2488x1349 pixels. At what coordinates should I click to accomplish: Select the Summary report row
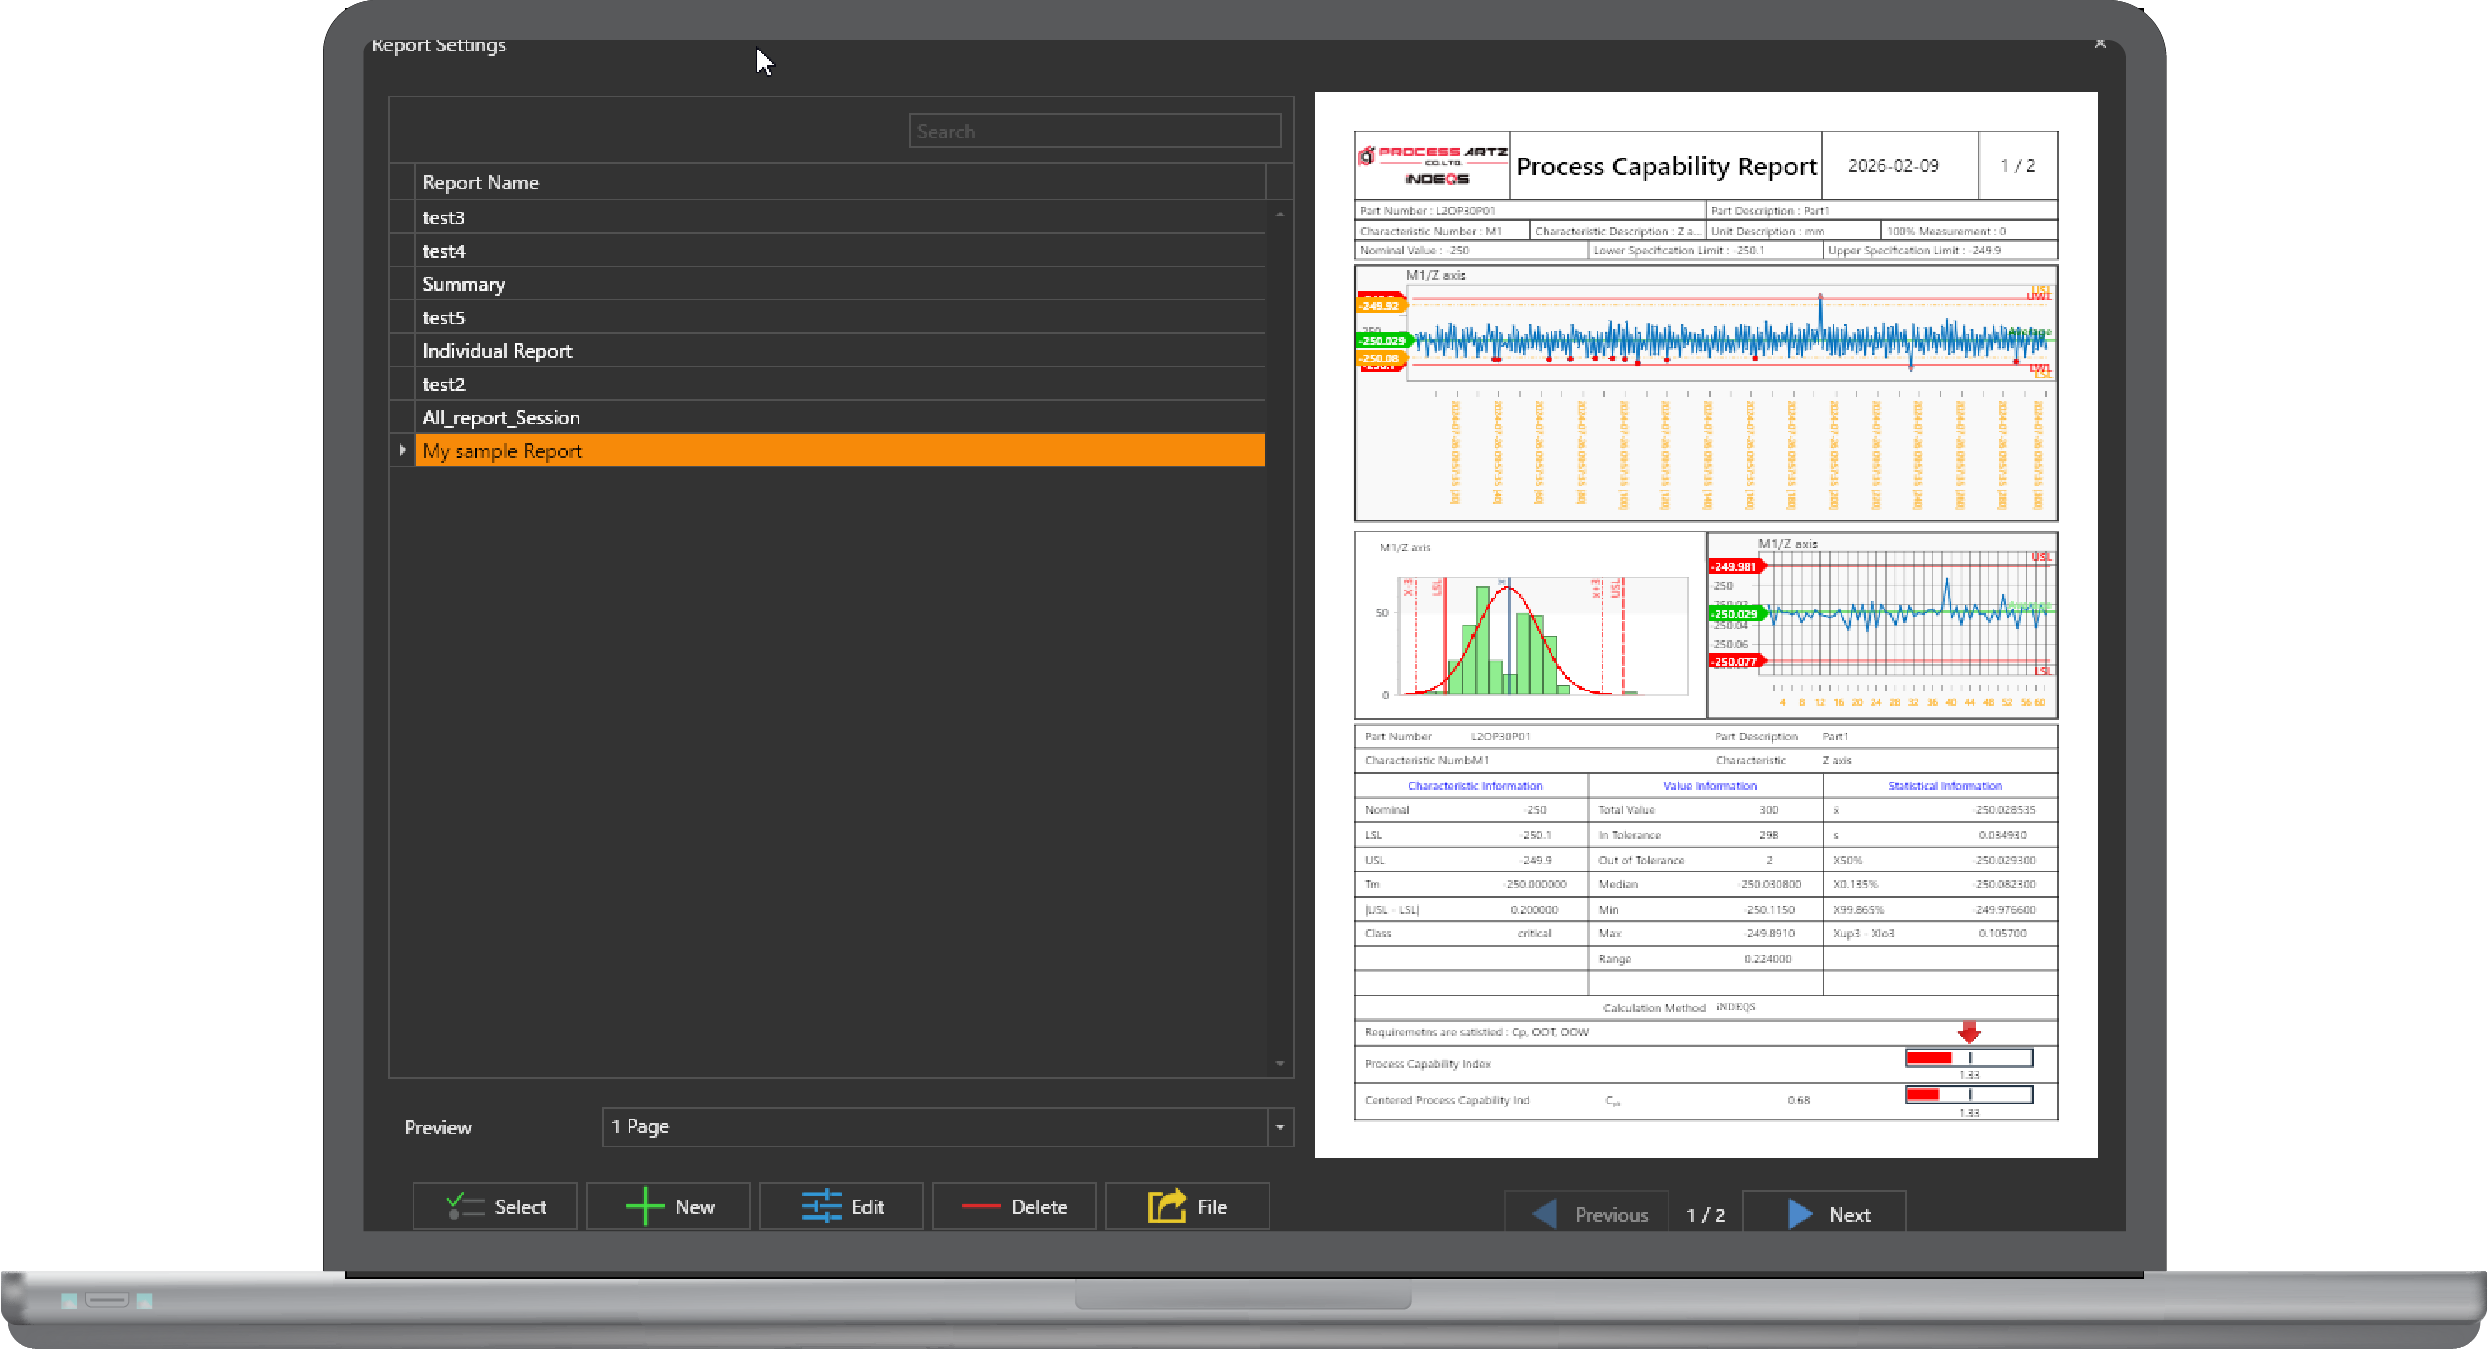[x=463, y=284]
